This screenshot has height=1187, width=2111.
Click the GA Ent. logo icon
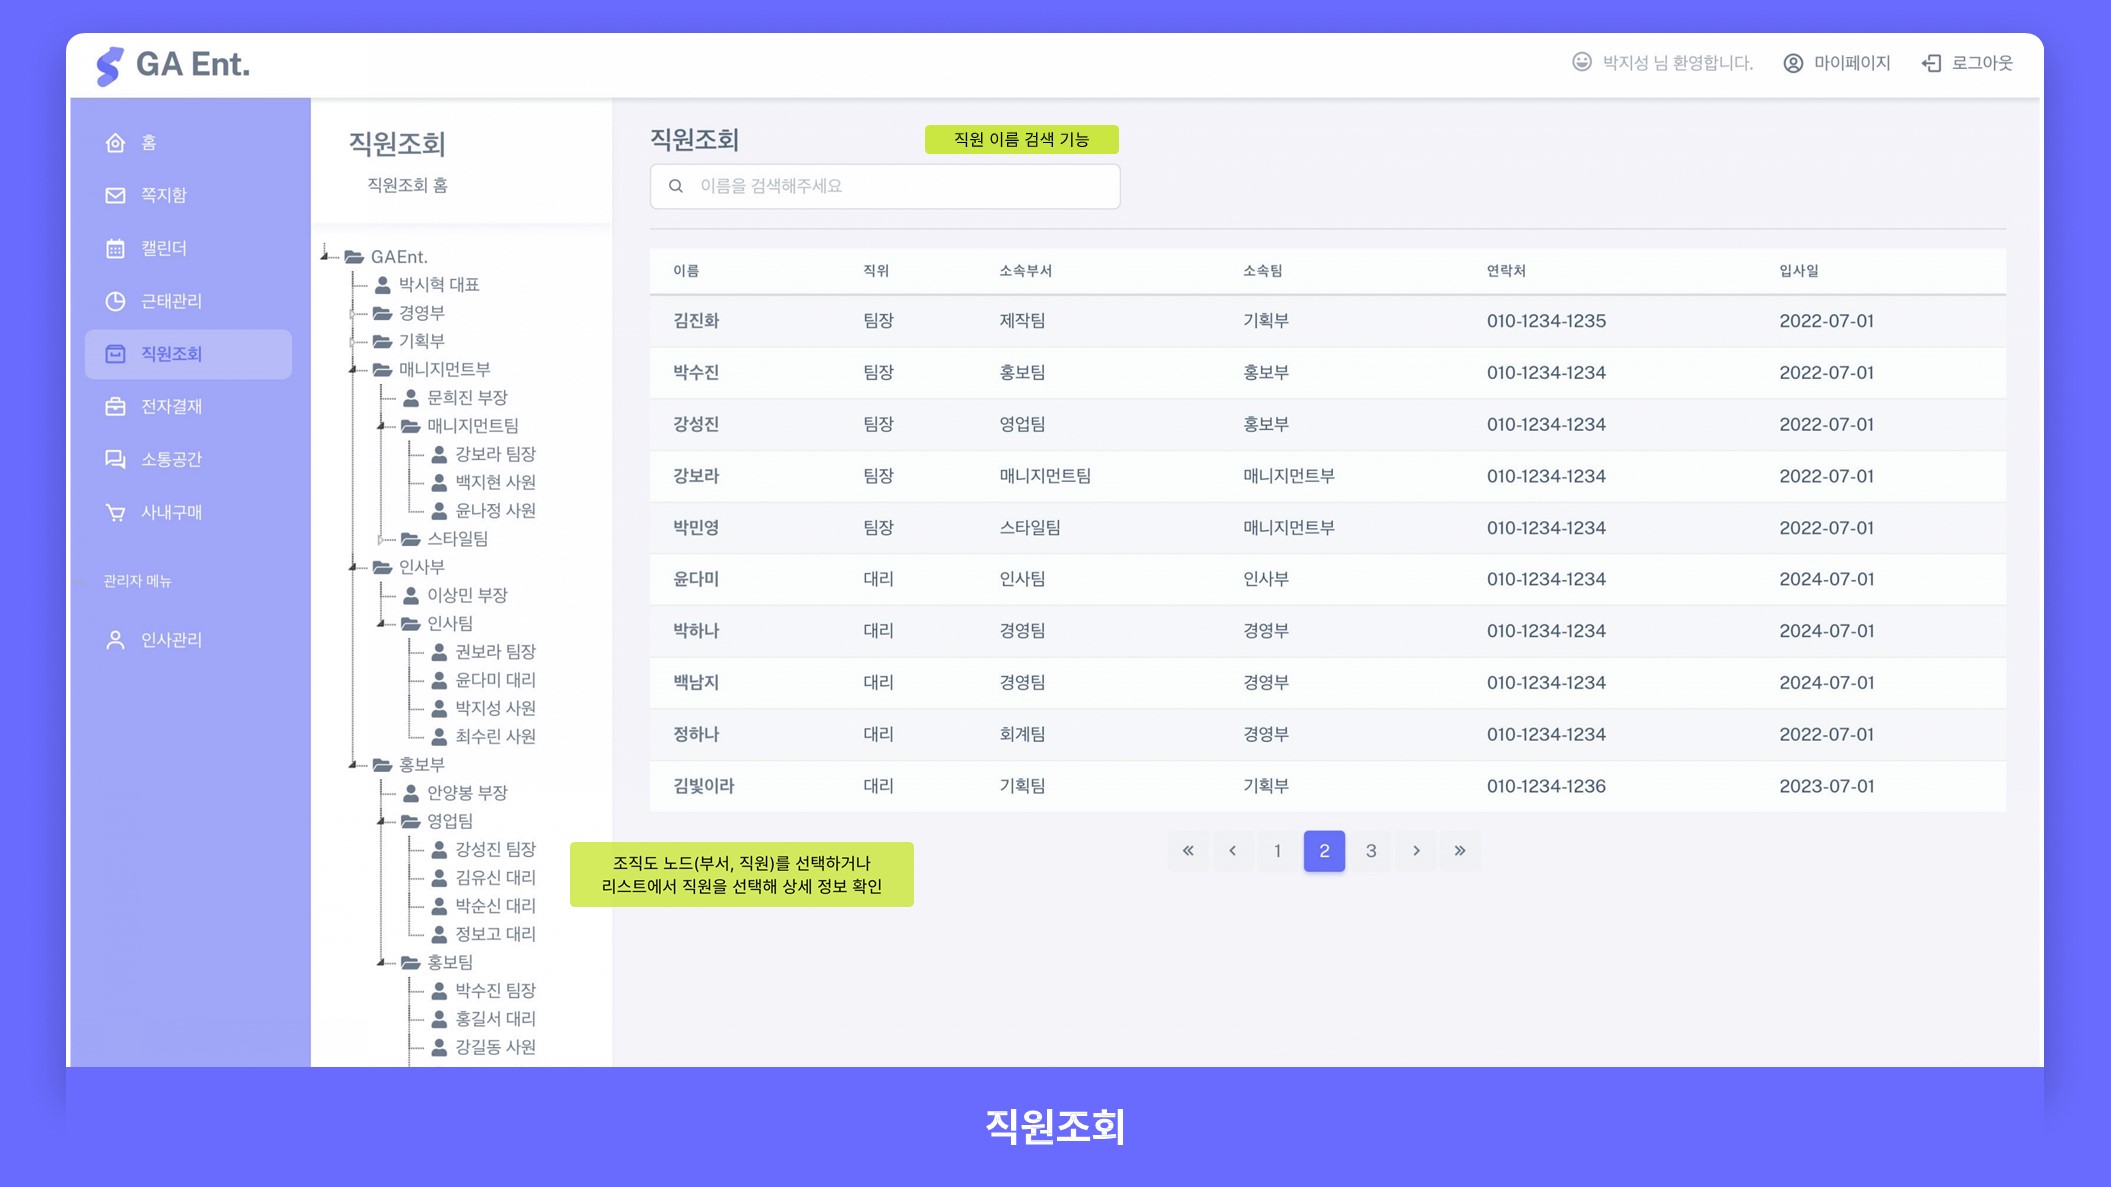point(110,66)
